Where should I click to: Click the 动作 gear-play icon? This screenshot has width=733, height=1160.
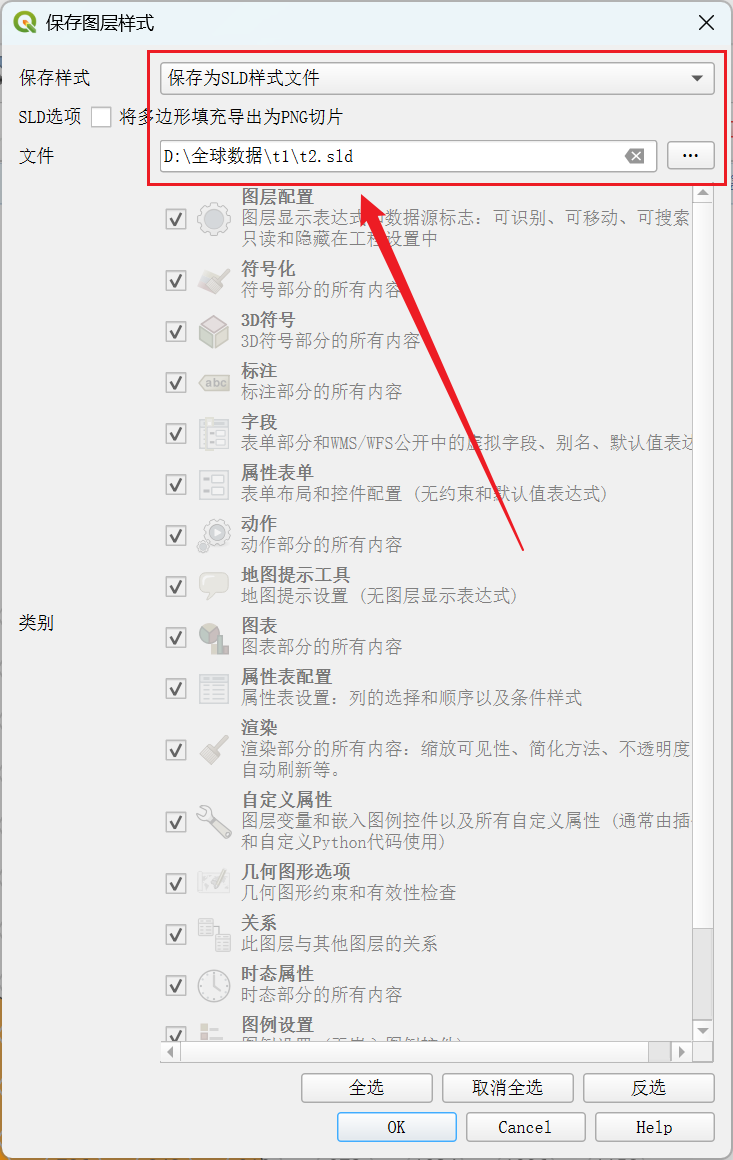pyautogui.click(x=214, y=536)
